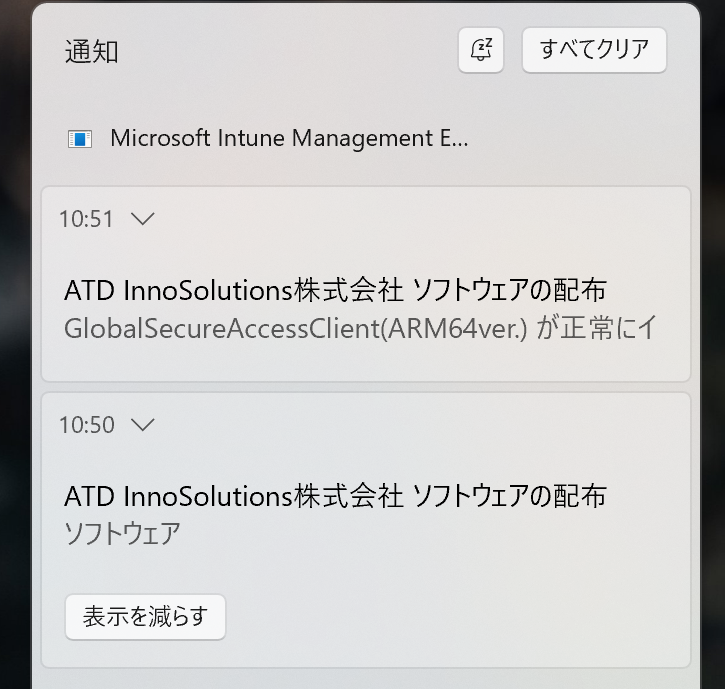
Task: Click the 表示を減らす button
Action: click(145, 617)
